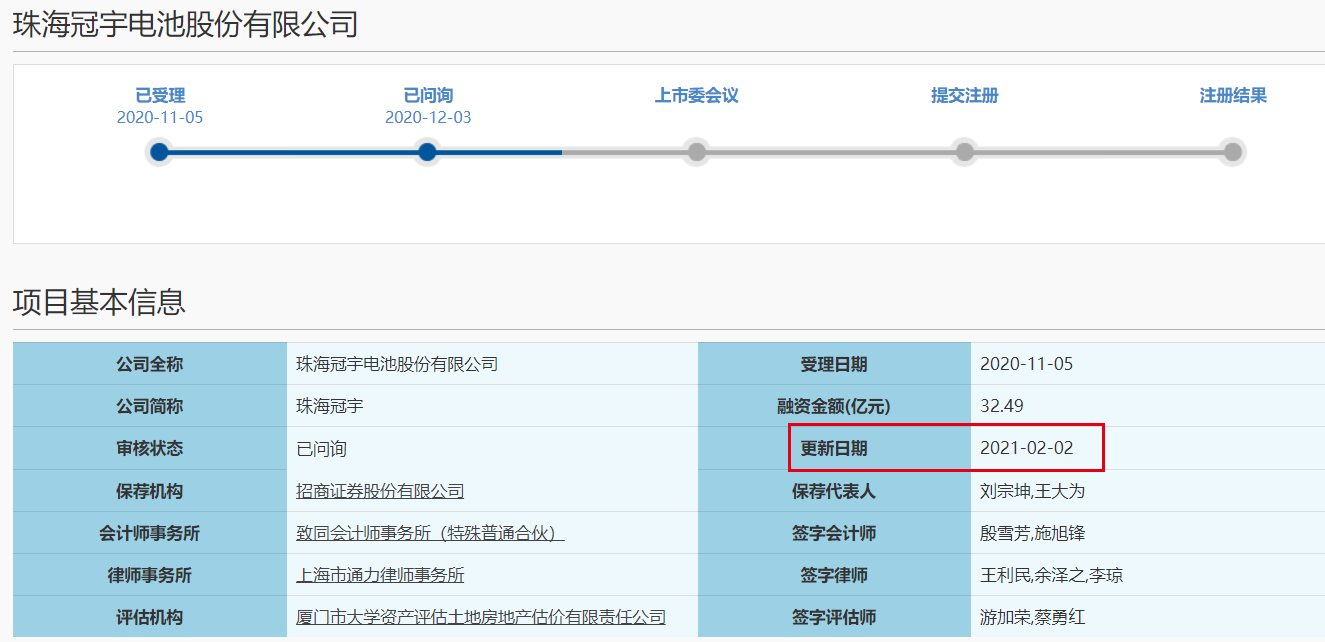Select the 提交注册 stage label

click(965, 96)
